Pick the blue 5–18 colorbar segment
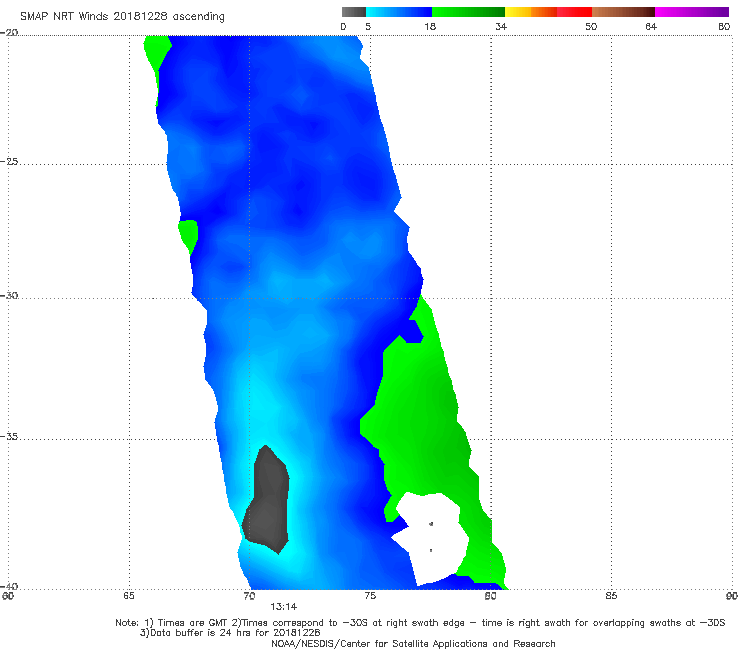 399,12
